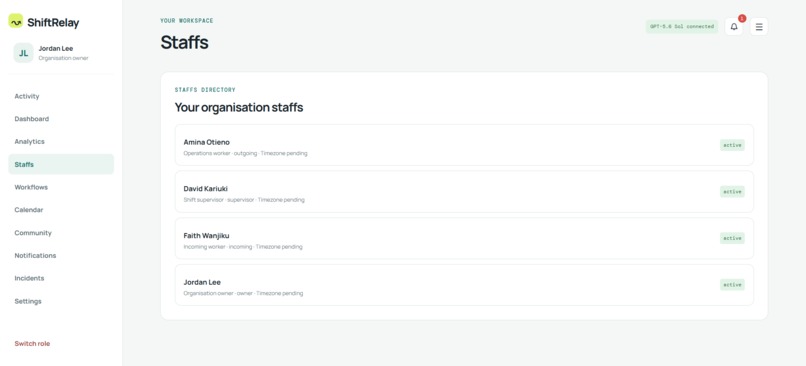Open the Faith Wanjiku staff row

point(464,239)
